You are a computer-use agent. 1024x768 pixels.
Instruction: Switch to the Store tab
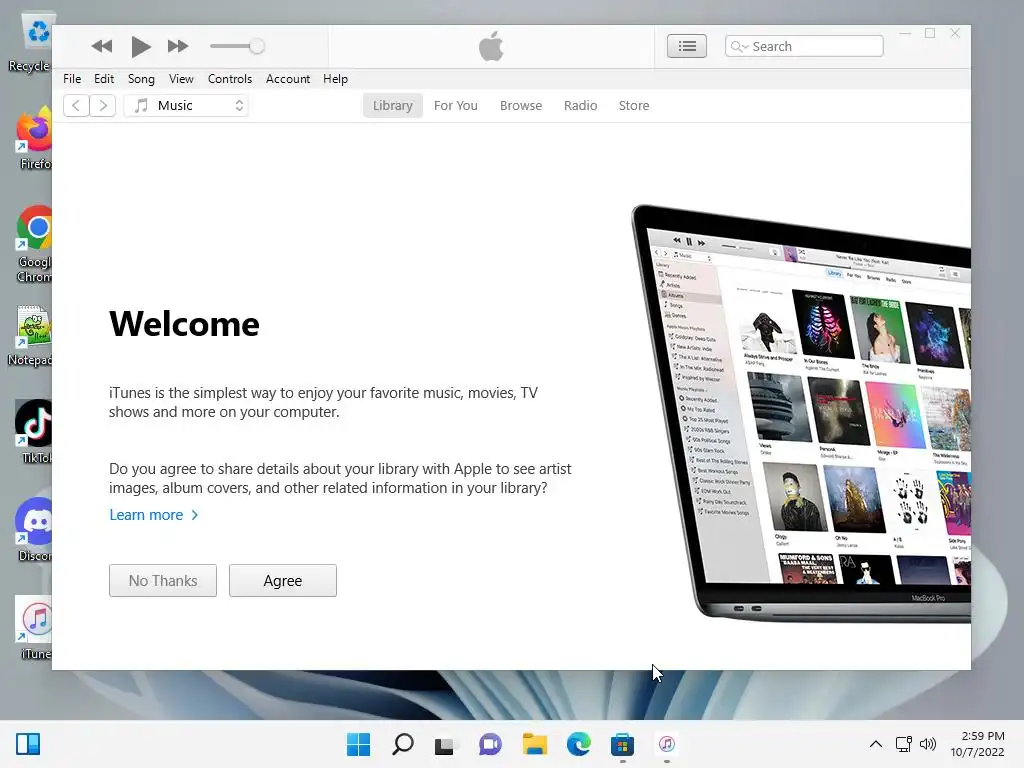(634, 106)
